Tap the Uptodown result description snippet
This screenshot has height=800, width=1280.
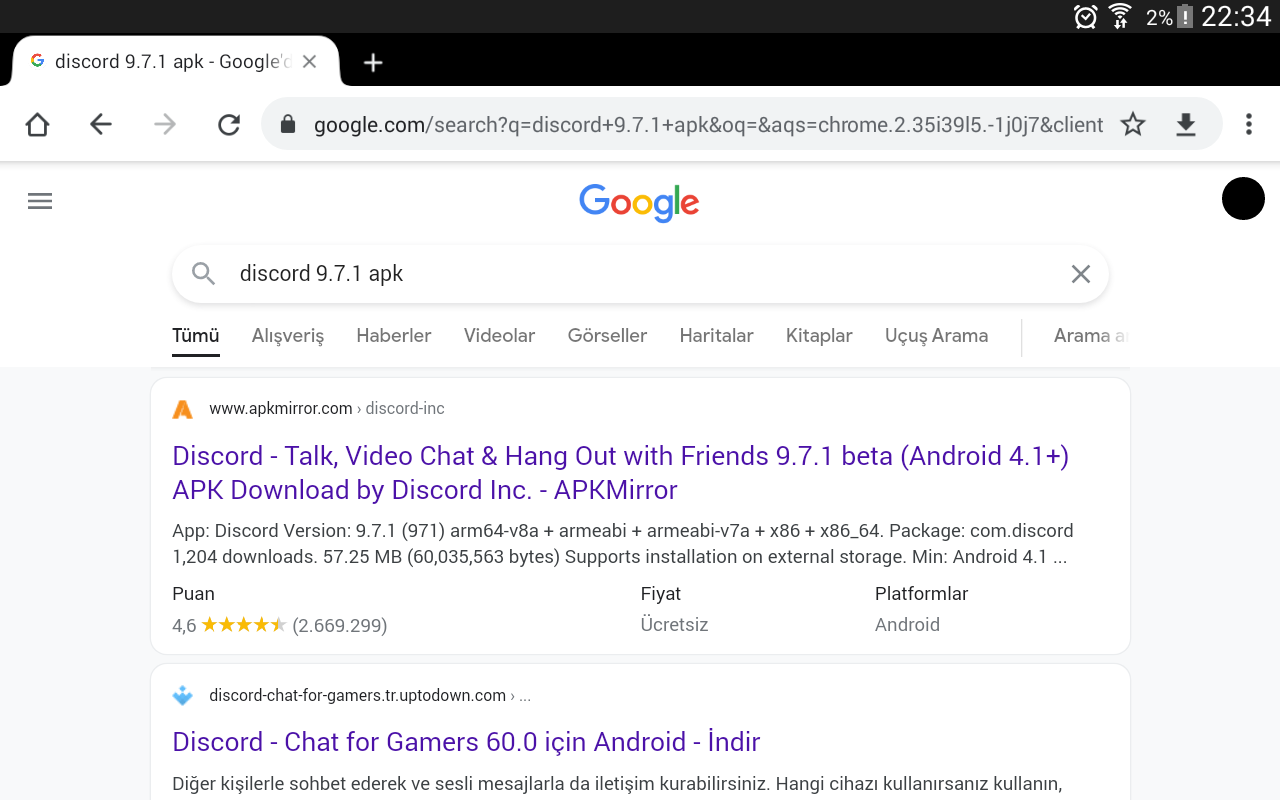point(617,783)
